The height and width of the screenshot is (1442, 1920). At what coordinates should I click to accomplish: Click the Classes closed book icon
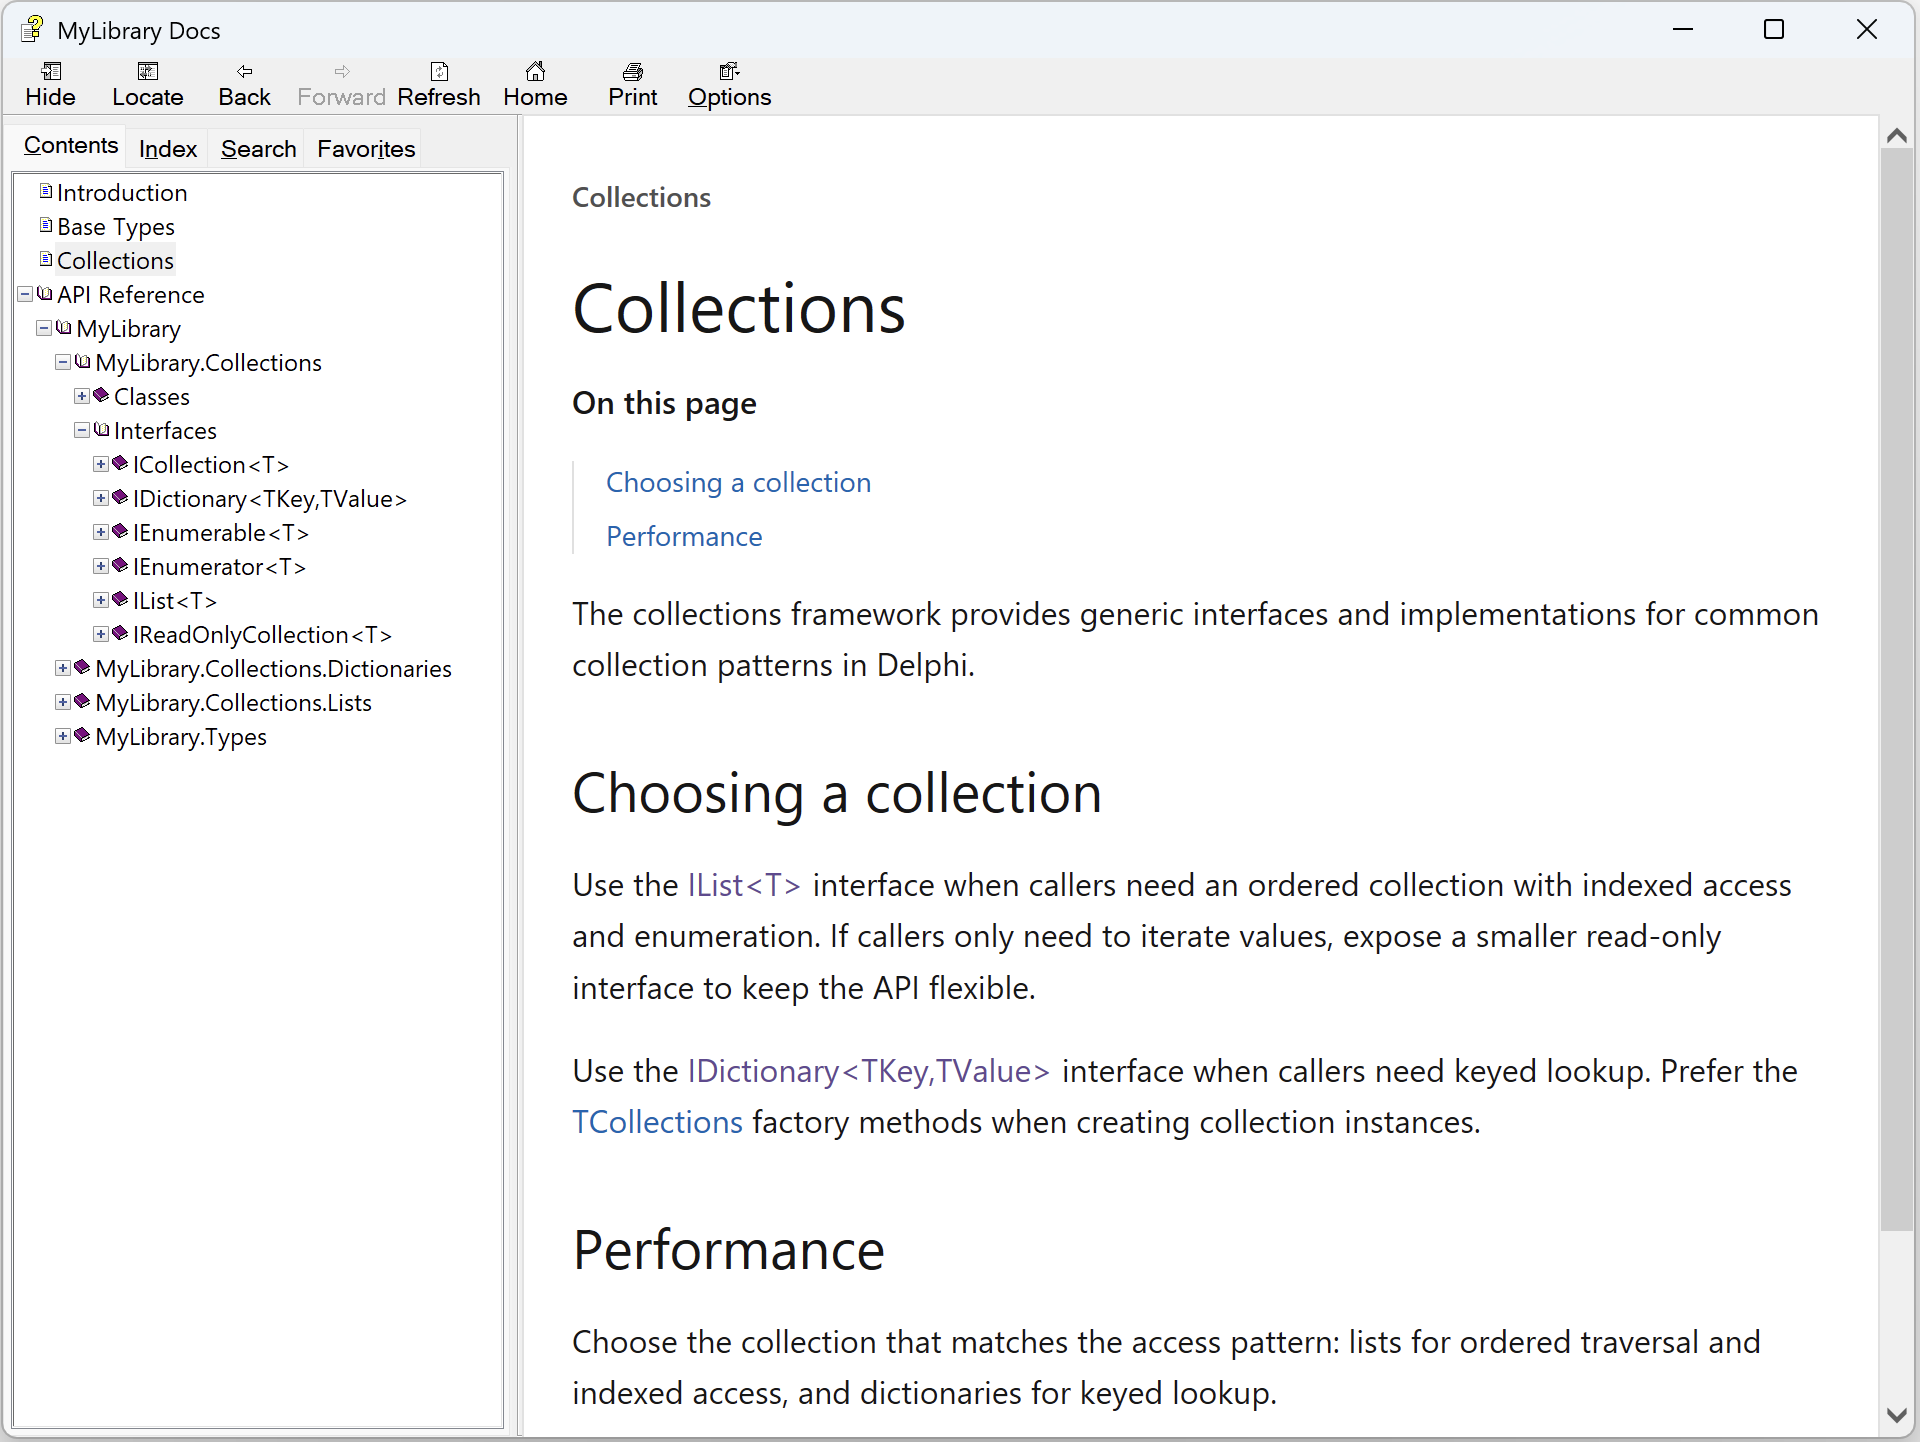pyautogui.click(x=101, y=395)
